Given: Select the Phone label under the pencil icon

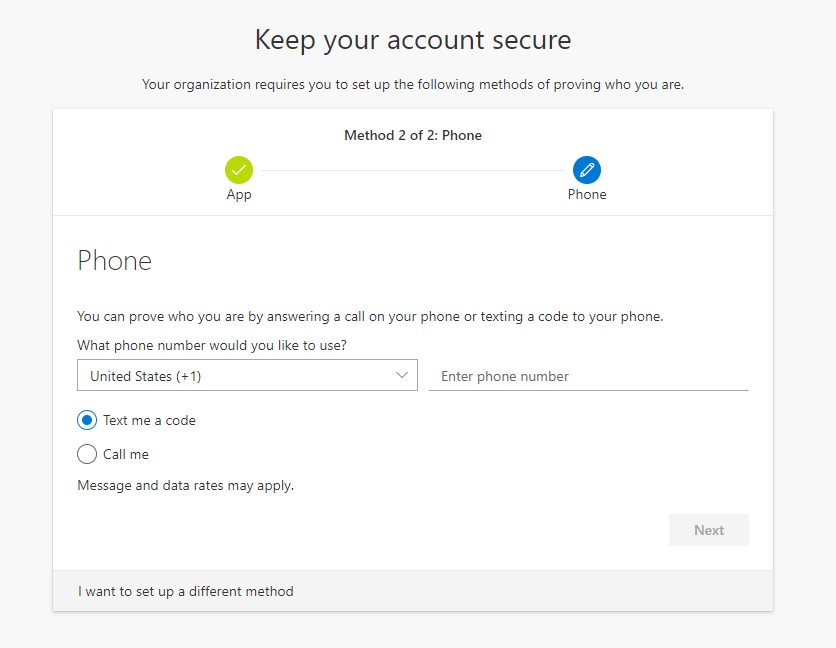Looking at the screenshot, I should pos(586,194).
